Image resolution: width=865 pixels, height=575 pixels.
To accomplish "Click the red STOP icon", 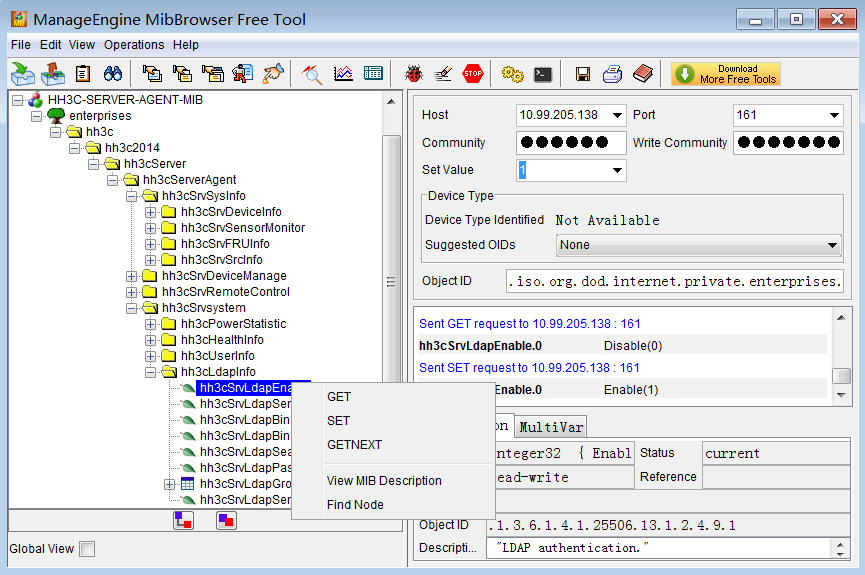I will tap(473, 73).
